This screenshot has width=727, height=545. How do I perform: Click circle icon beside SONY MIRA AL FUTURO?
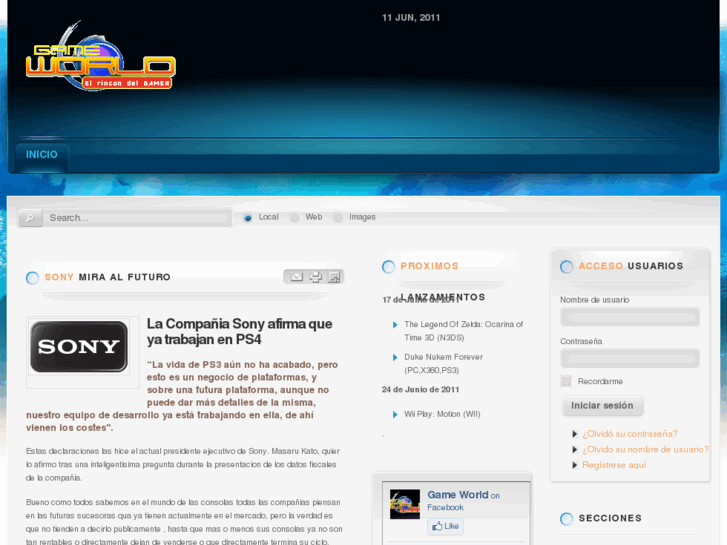(x=32, y=278)
